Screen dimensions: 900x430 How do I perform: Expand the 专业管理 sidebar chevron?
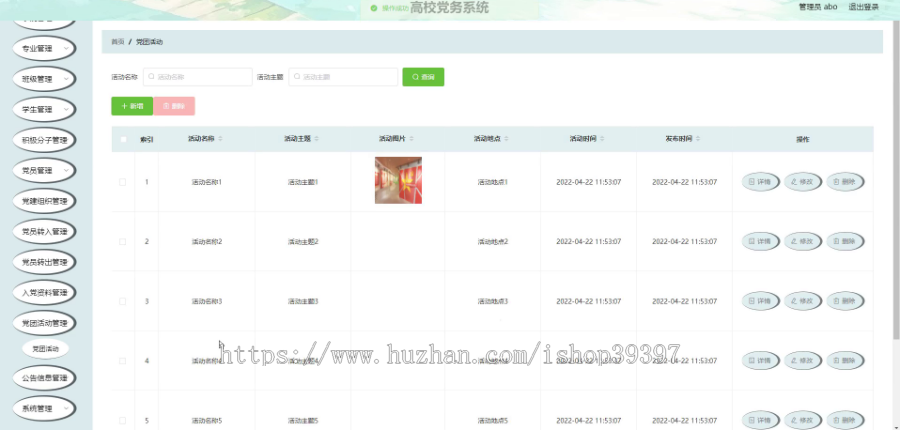[66, 49]
